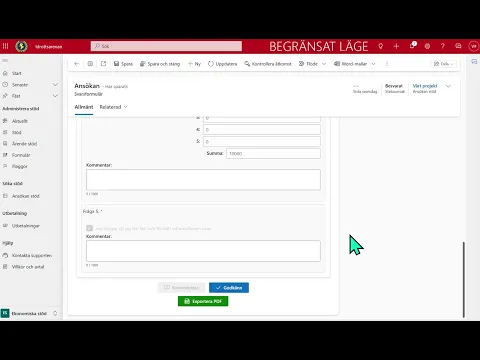Expand the Flöde dropdown chevron

pyautogui.click(x=324, y=64)
